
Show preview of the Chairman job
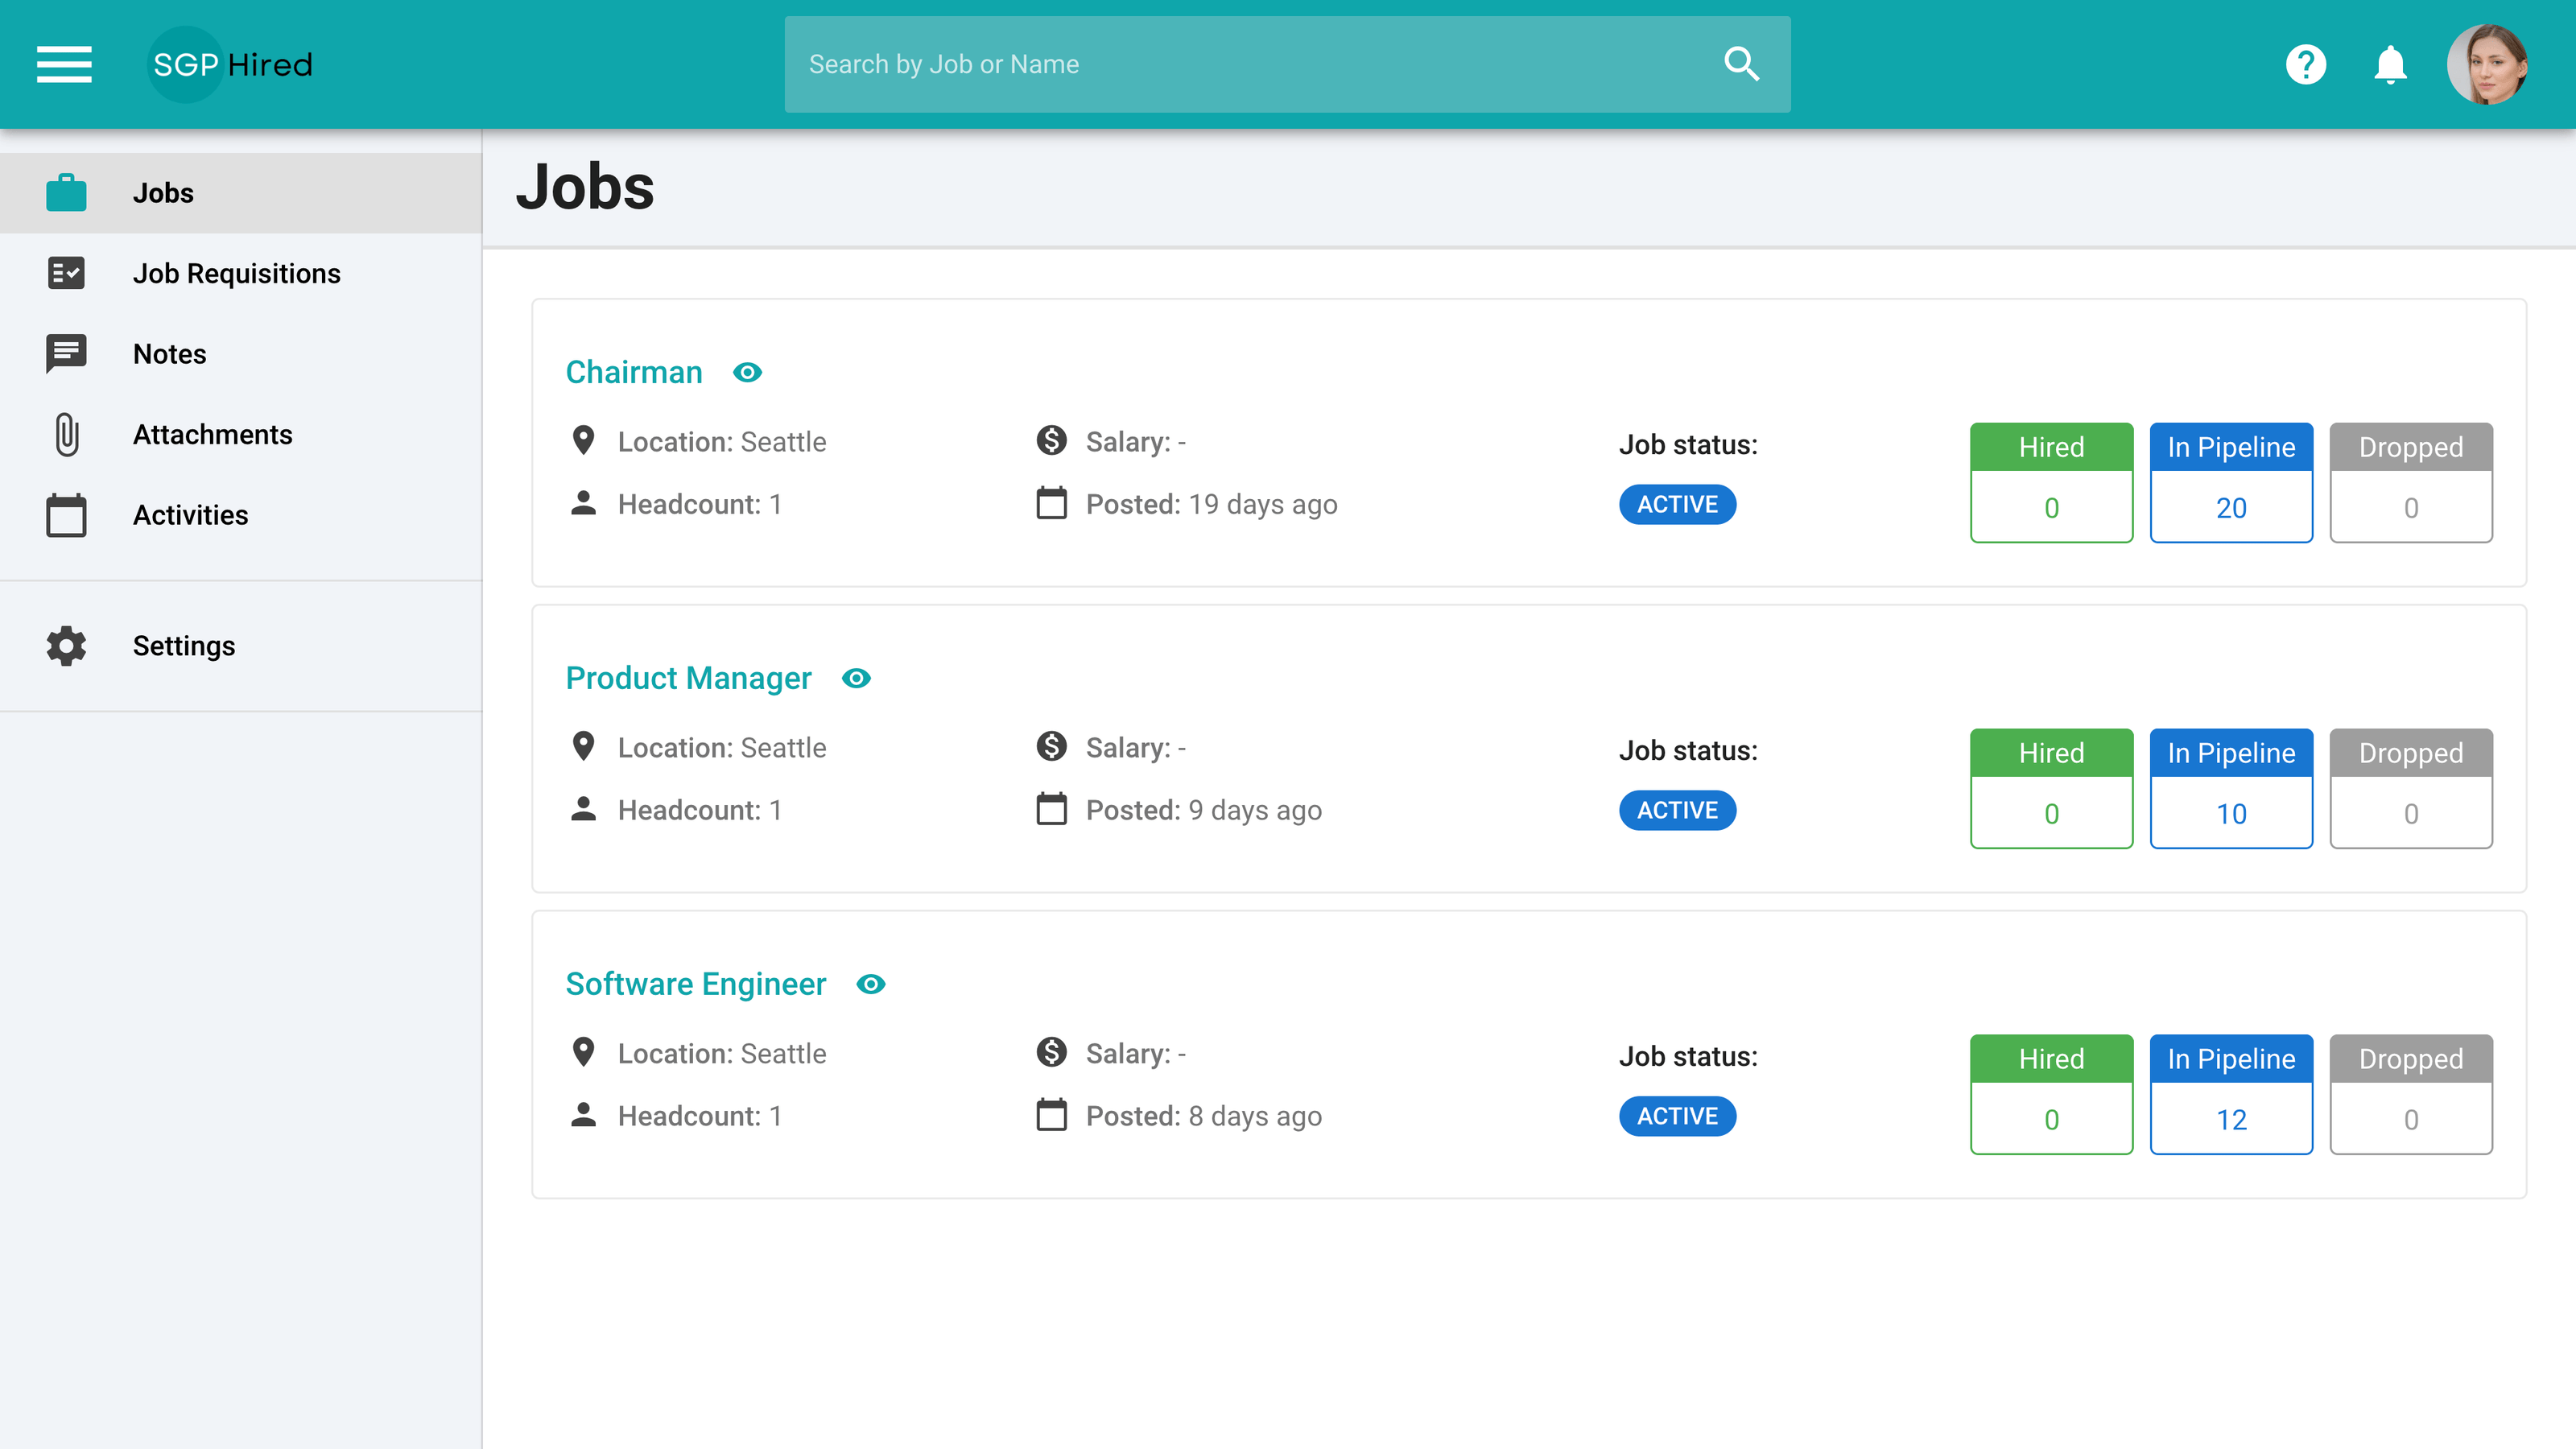pyautogui.click(x=748, y=372)
